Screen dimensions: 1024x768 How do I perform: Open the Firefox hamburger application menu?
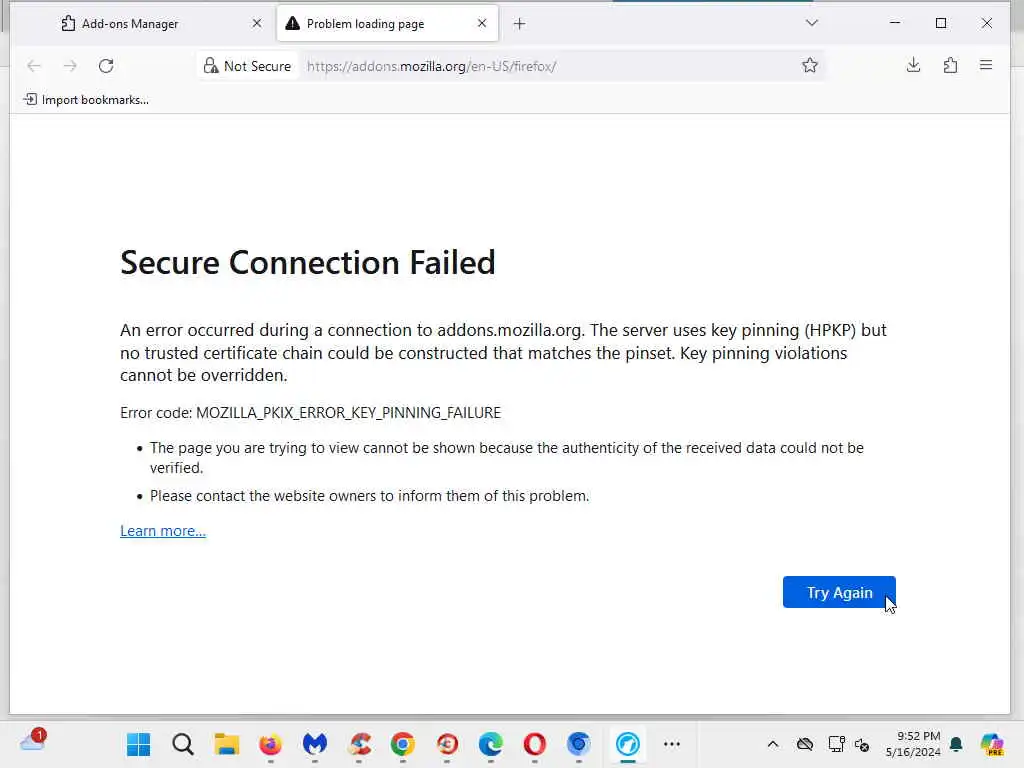click(986, 66)
